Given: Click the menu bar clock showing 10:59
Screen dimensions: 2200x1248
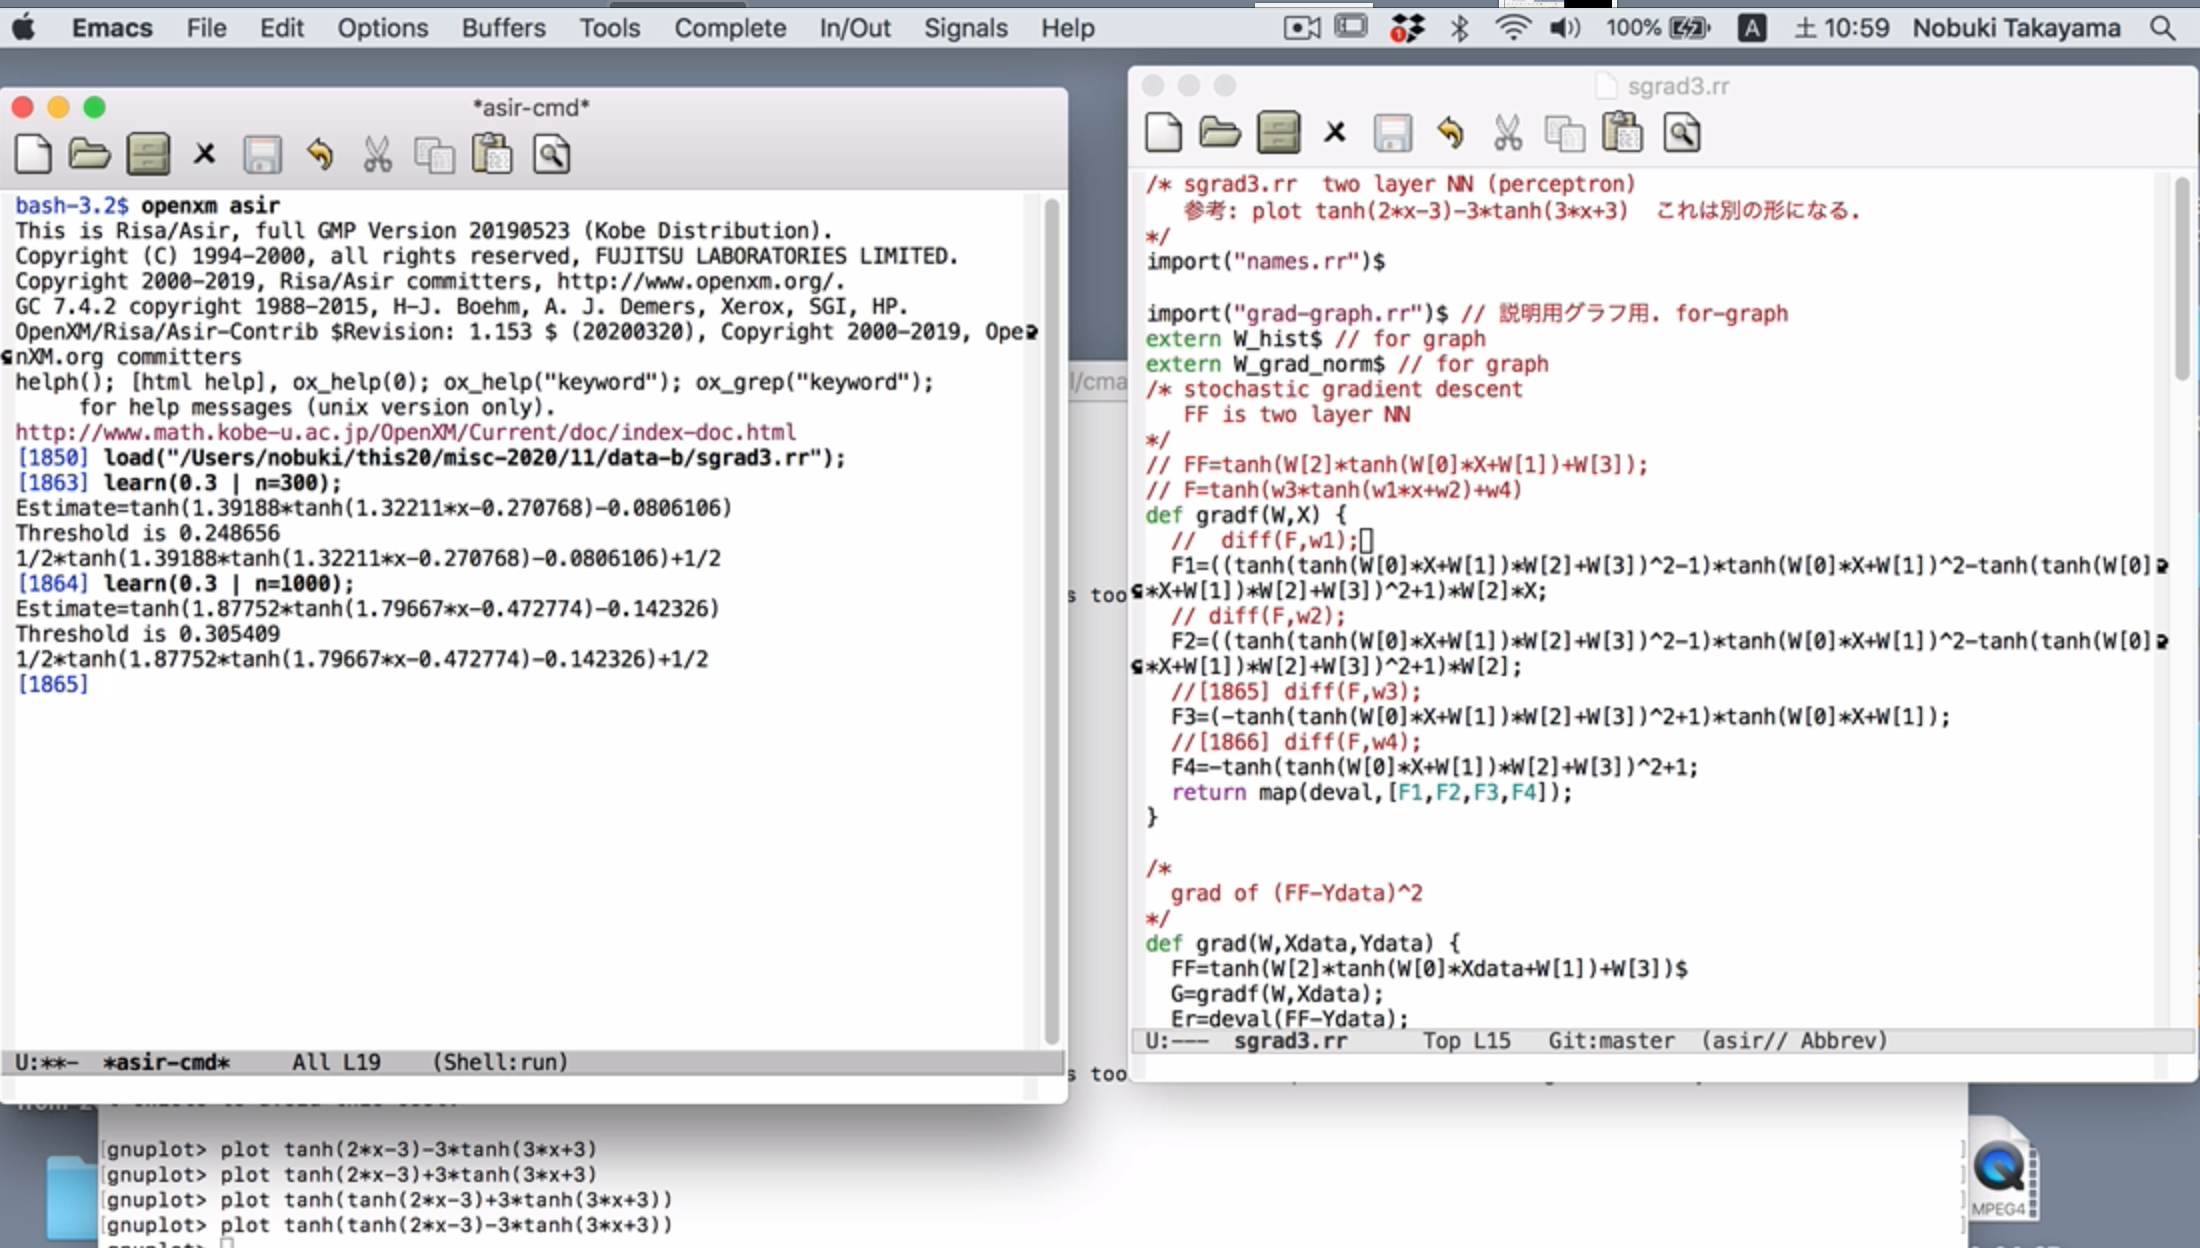Looking at the screenshot, I should 1841,28.
